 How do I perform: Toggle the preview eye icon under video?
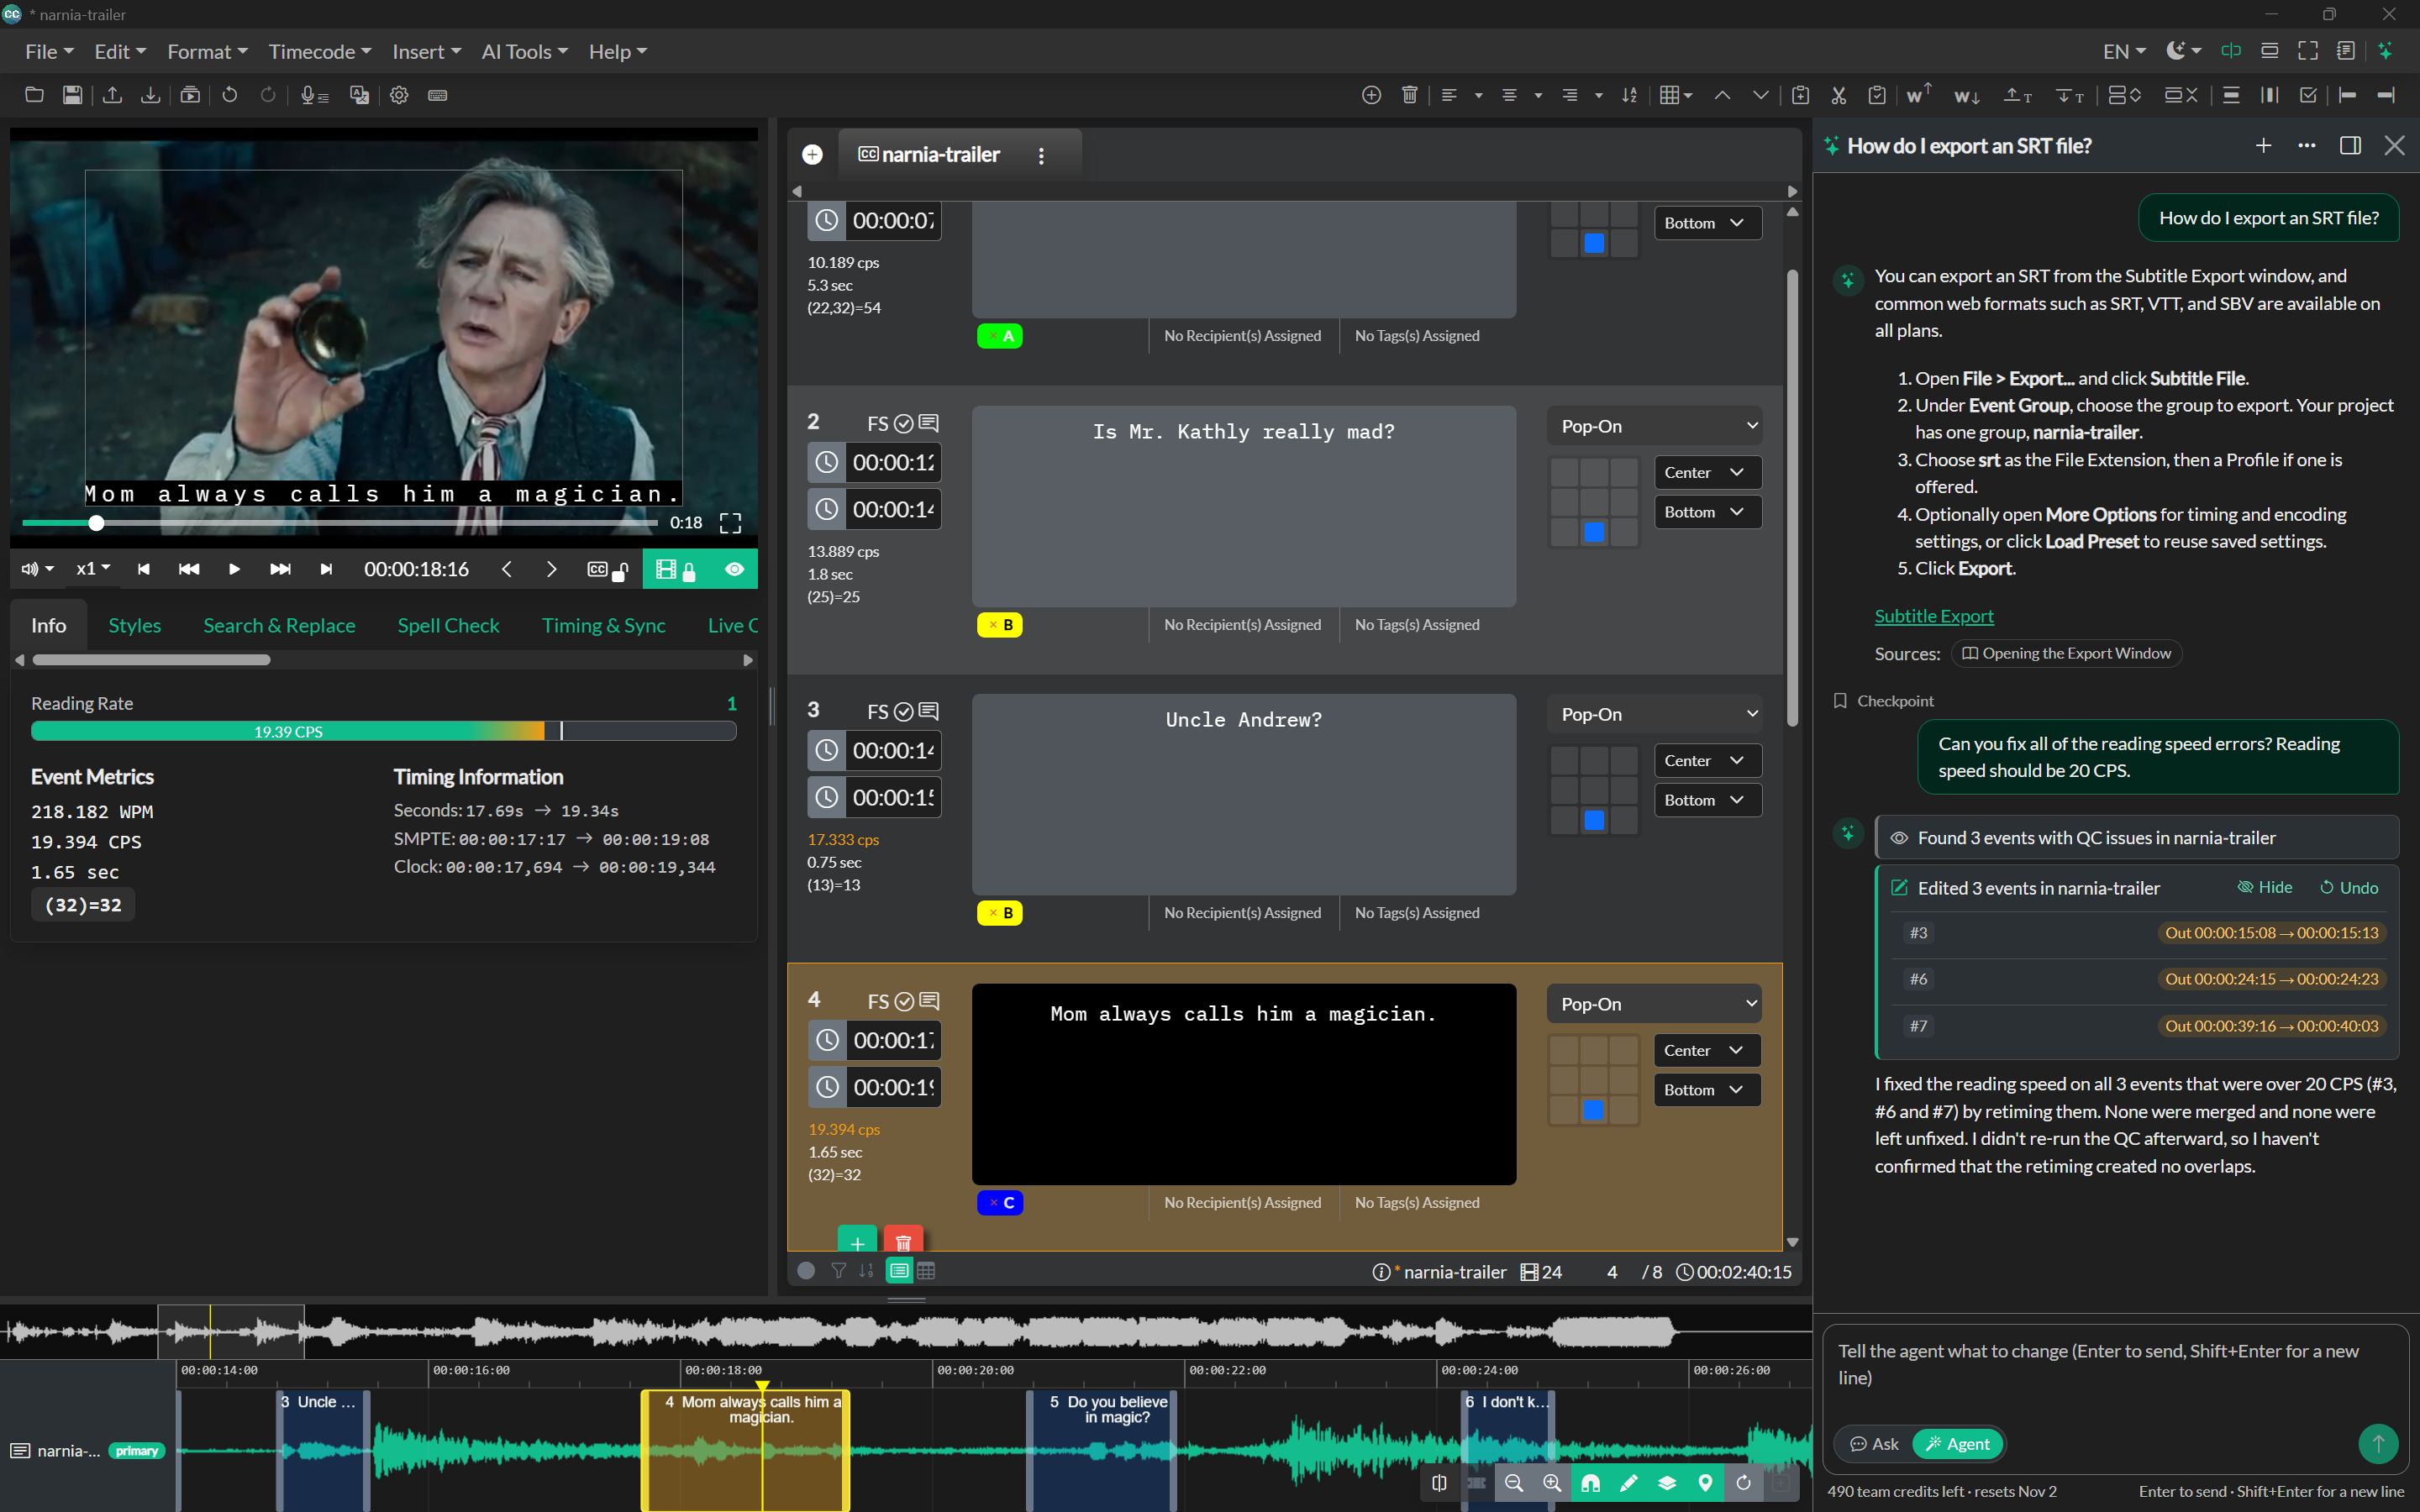[x=734, y=569]
